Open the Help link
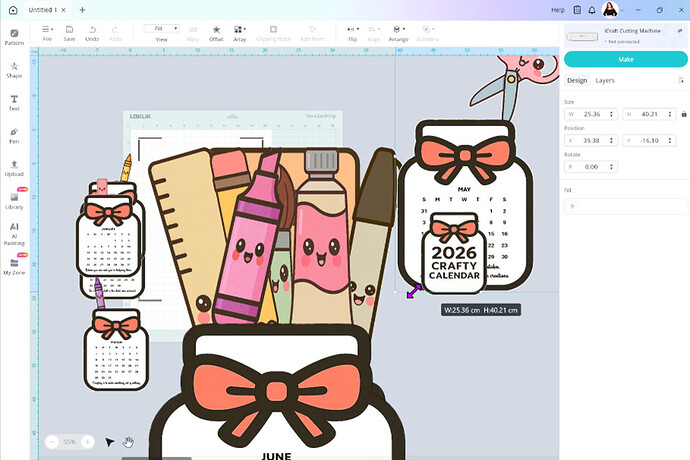Screen dimensions: 690x460 [x=558, y=10]
